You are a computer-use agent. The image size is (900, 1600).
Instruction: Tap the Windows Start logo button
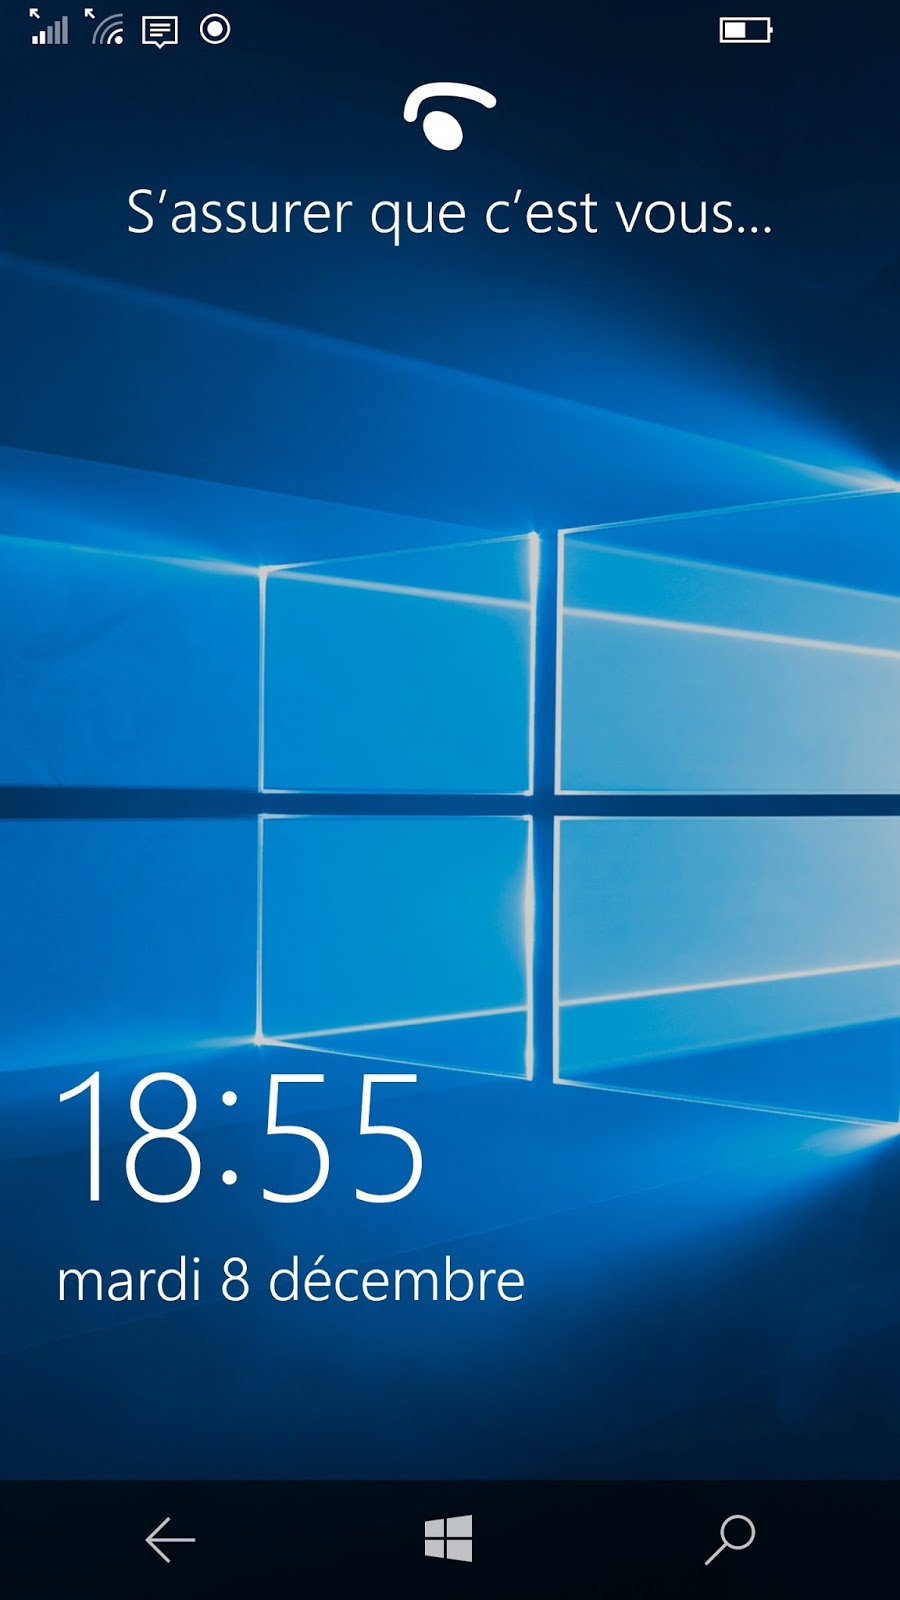(449, 1539)
